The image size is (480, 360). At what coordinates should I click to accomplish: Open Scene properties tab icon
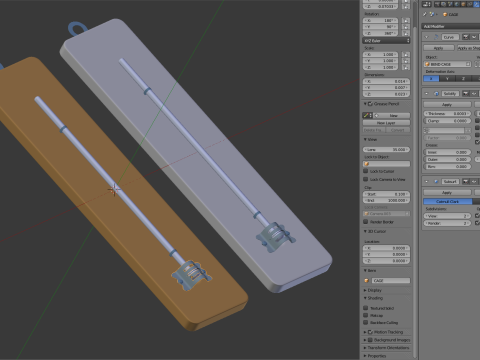(x=450, y=4)
